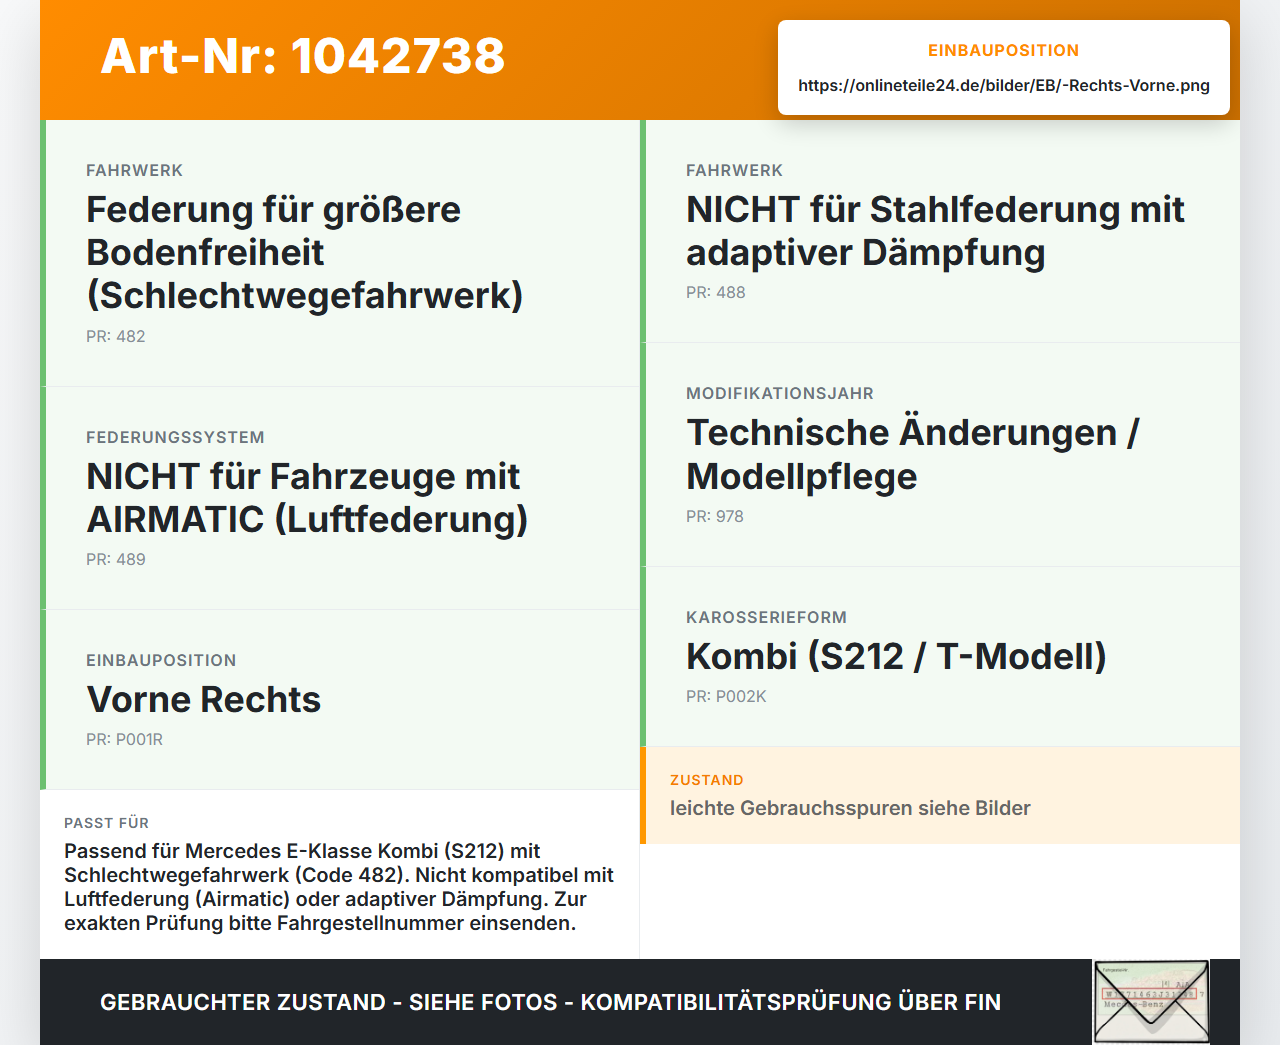Click the KAROSSERIEFORM label
Screen dimensions: 1280x1046
(767, 617)
